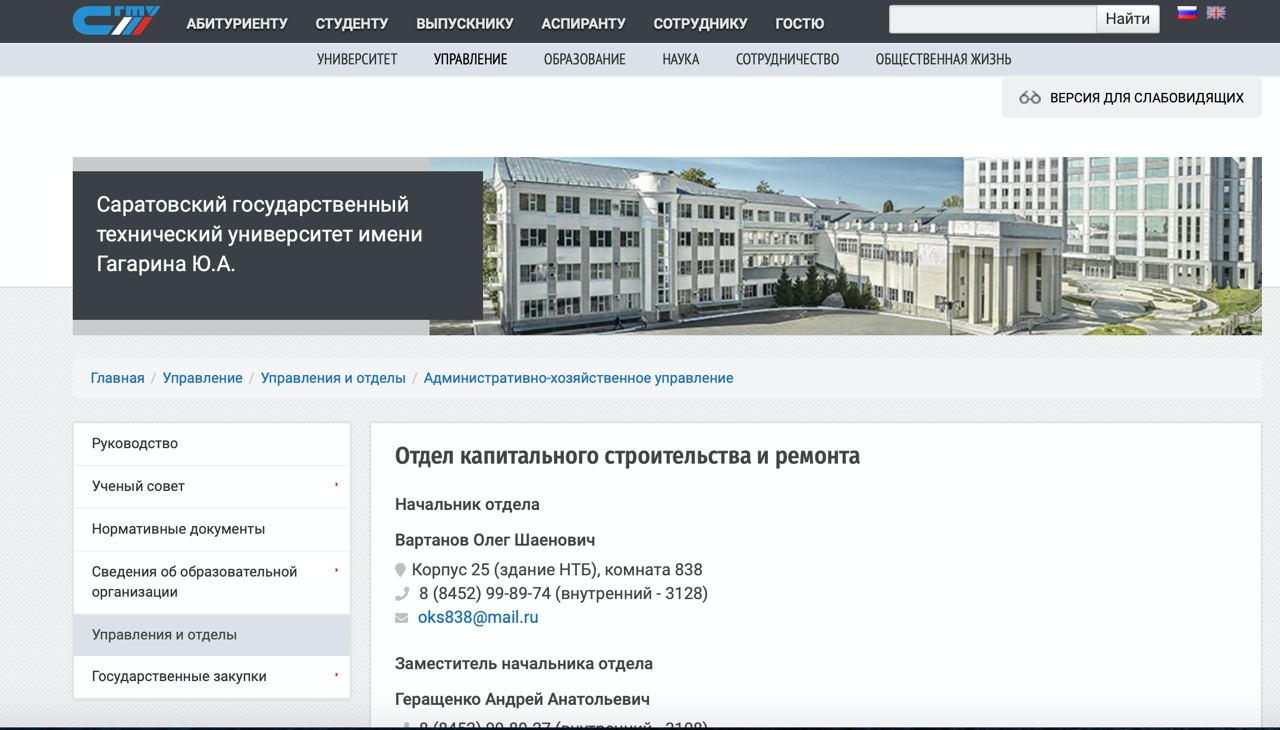The height and width of the screenshot is (730, 1280).
Task: Click the Найти search button
Action: point(1128,19)
